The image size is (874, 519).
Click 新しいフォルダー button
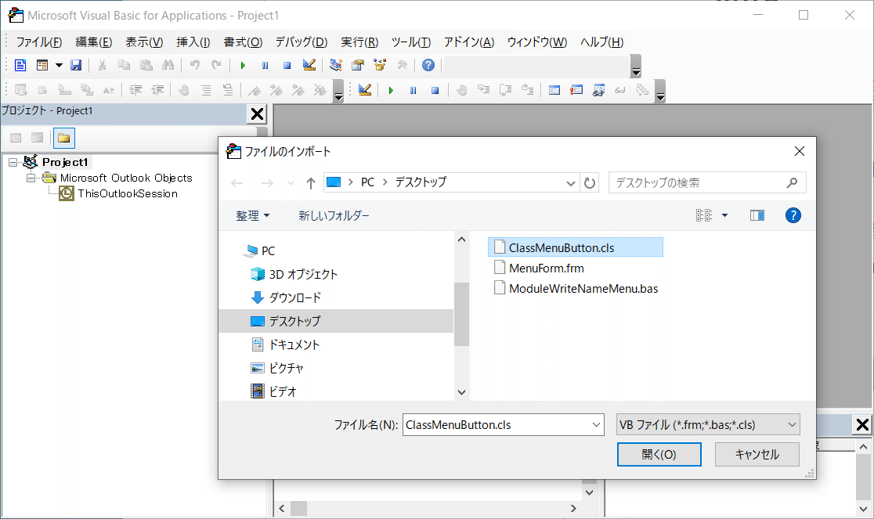(x=334, y=216)
